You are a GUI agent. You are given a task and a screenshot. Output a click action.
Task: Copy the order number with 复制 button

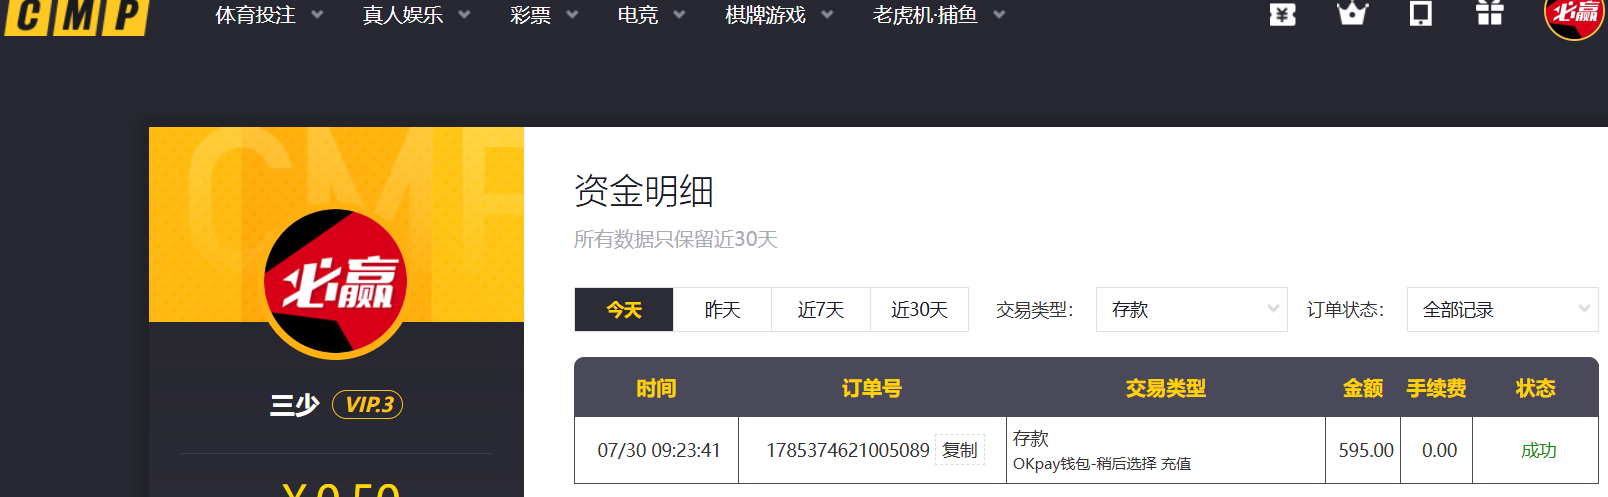pyautogui.click(x=960, y=450)
